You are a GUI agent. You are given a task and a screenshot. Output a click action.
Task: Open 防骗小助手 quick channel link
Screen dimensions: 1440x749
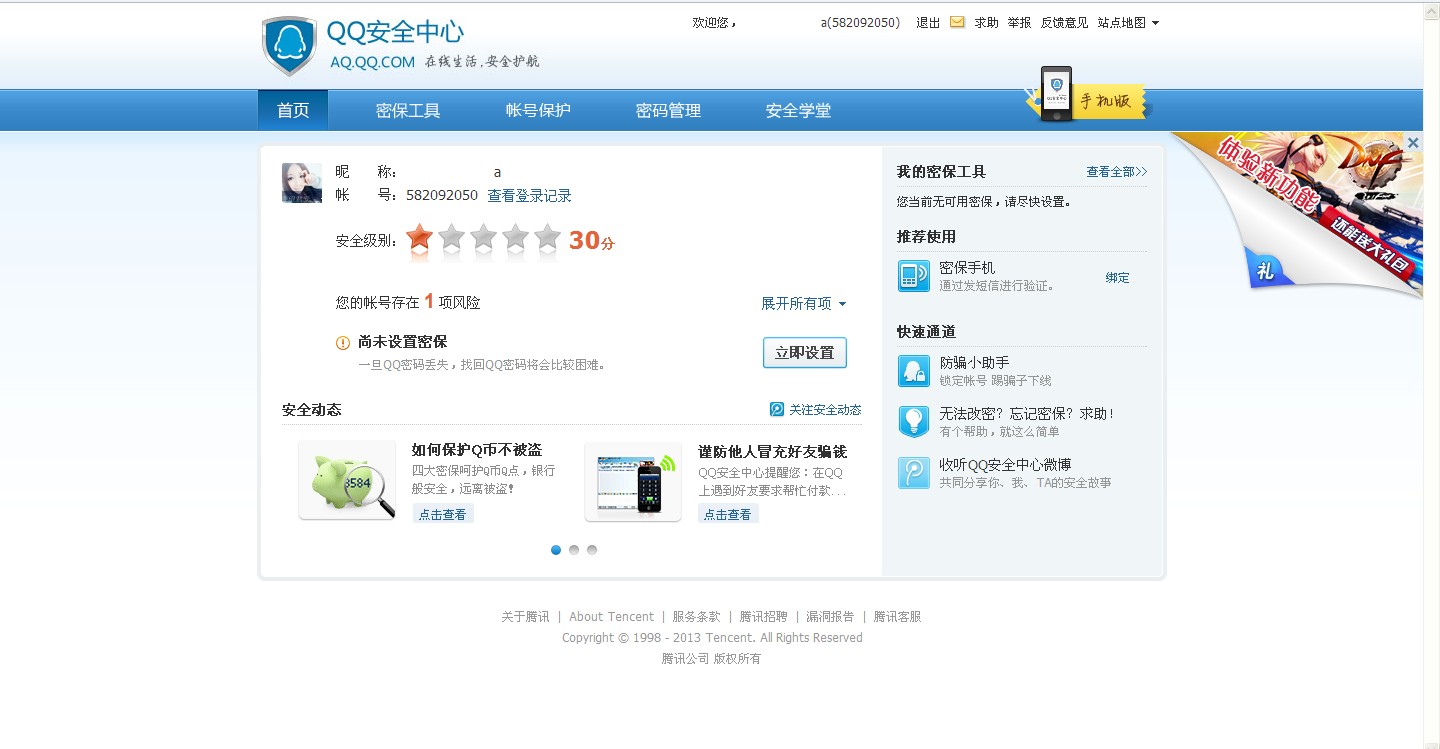[x=974, y=363]
